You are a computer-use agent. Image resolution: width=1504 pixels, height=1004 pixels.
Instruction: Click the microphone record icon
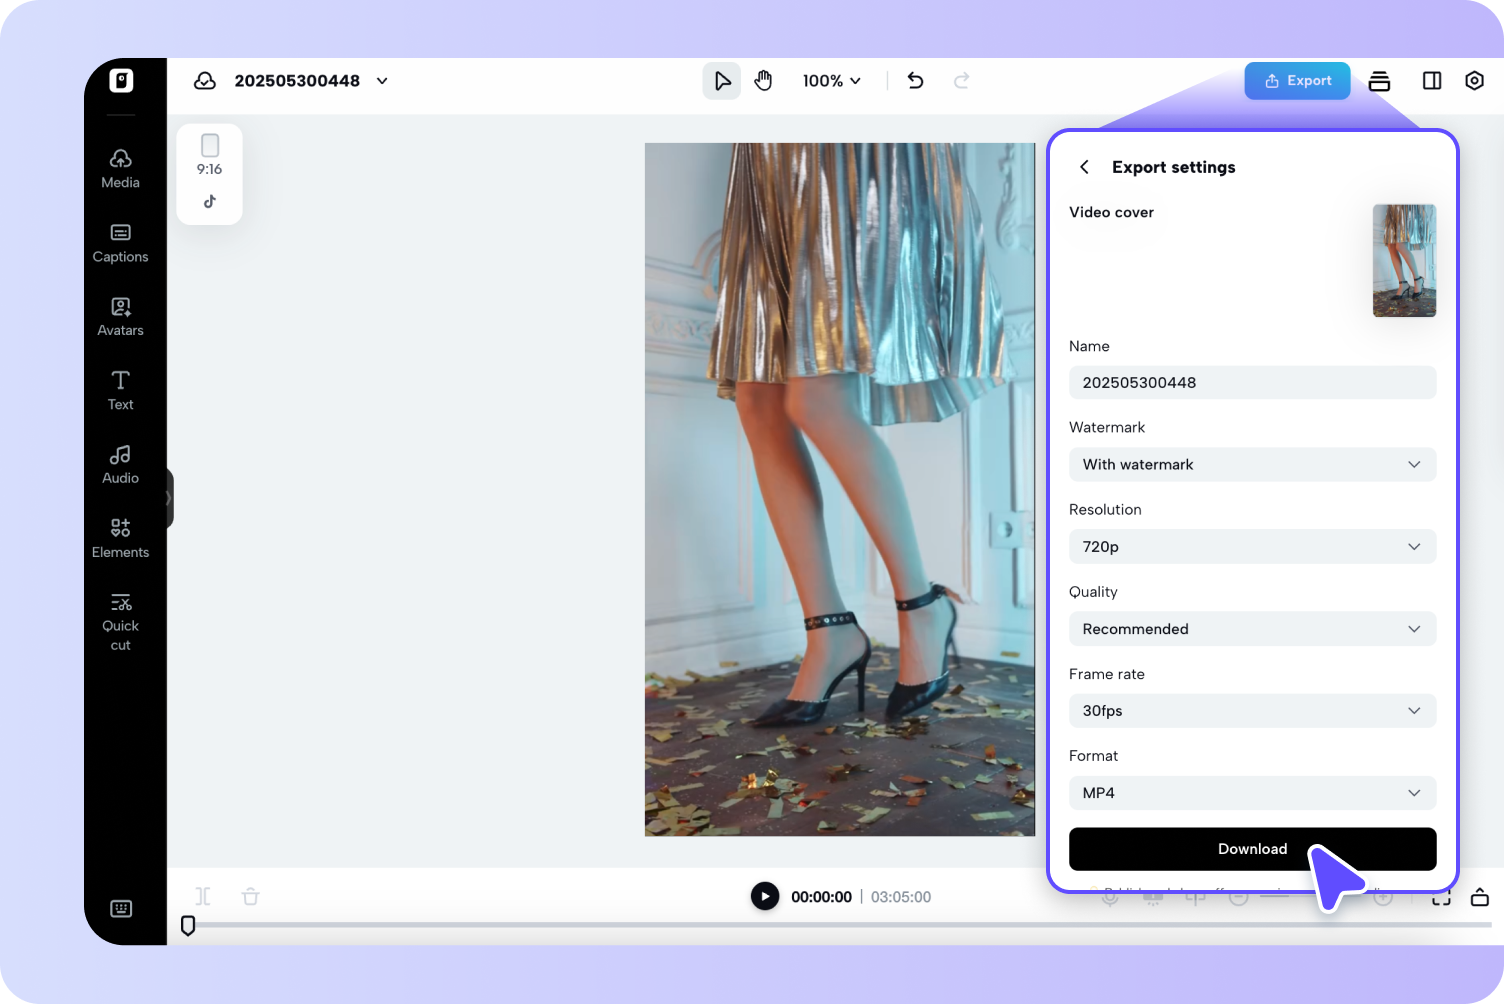pyautogui.click(x=1110, y=898)
